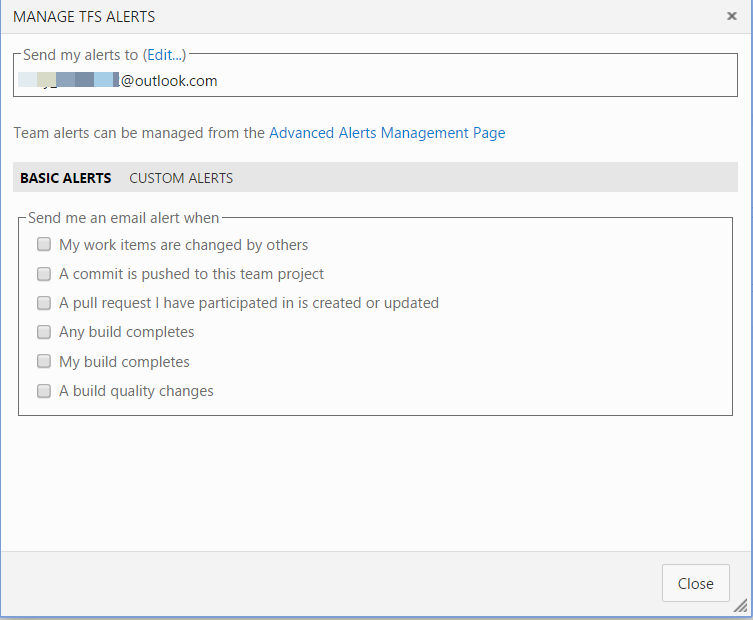Screen dimensions: 753x620
Task: Tick the pull request created or updated checkbox
Action: pos(44,302)
